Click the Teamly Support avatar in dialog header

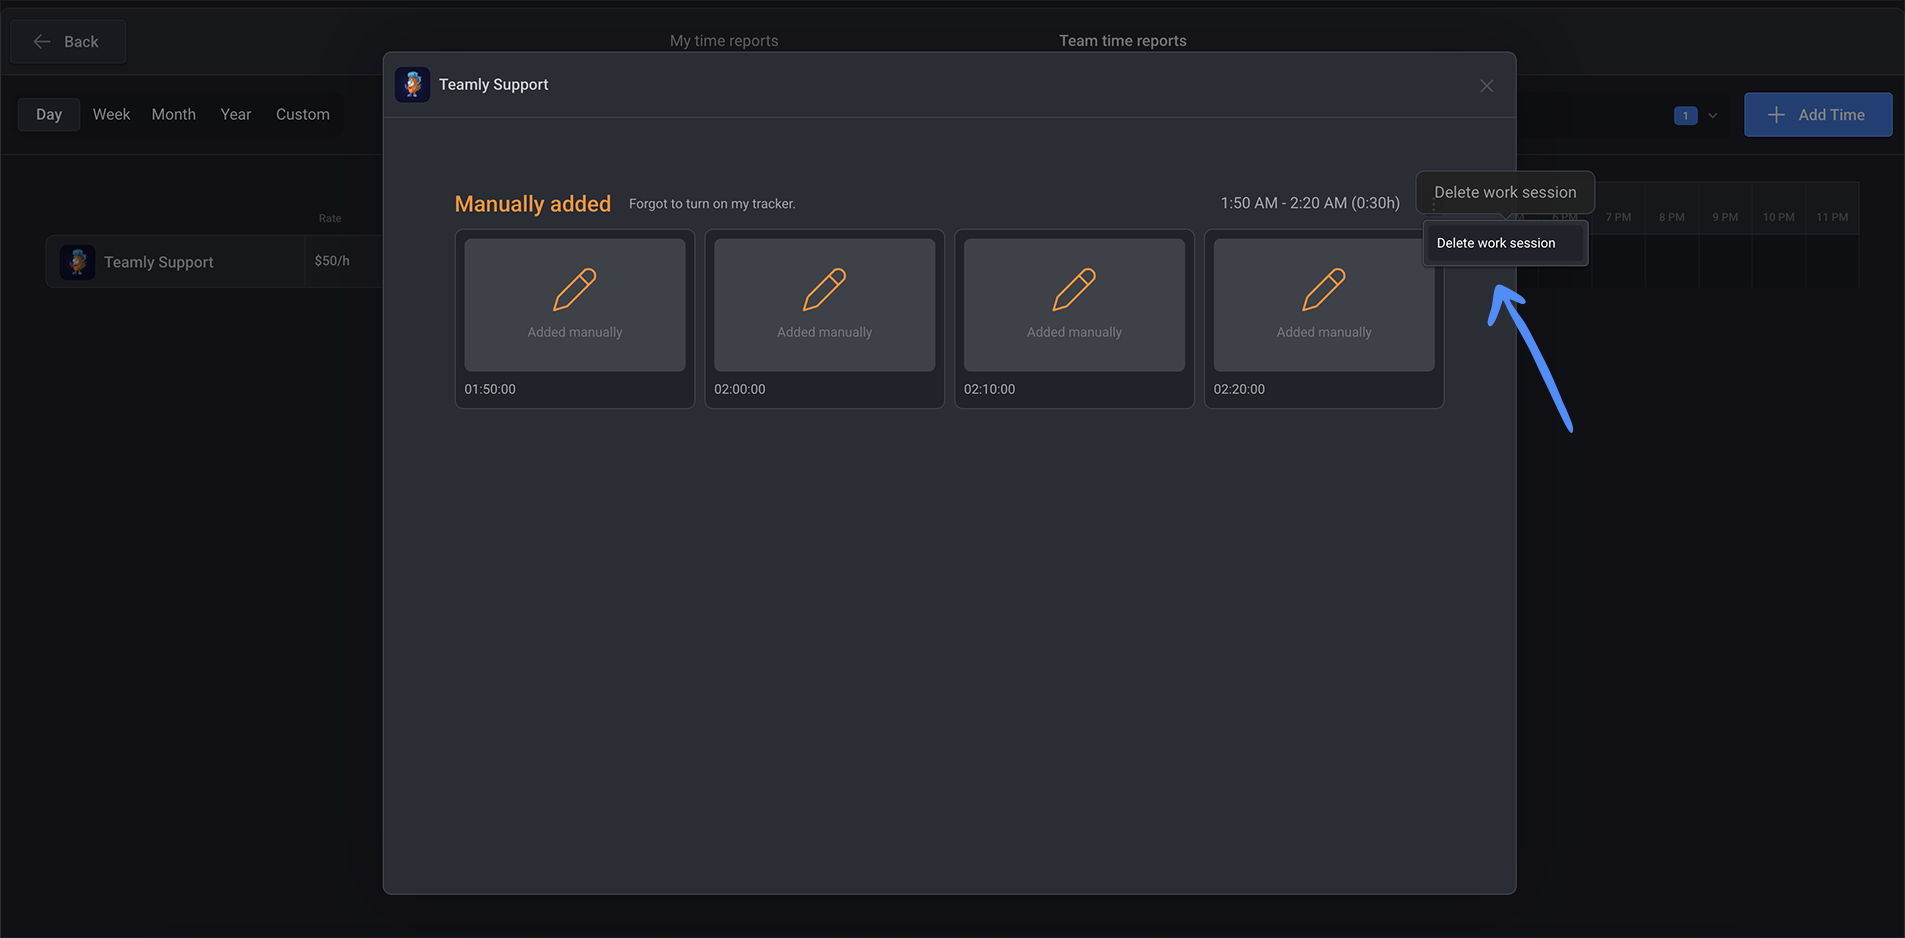[x=413, y=85]
